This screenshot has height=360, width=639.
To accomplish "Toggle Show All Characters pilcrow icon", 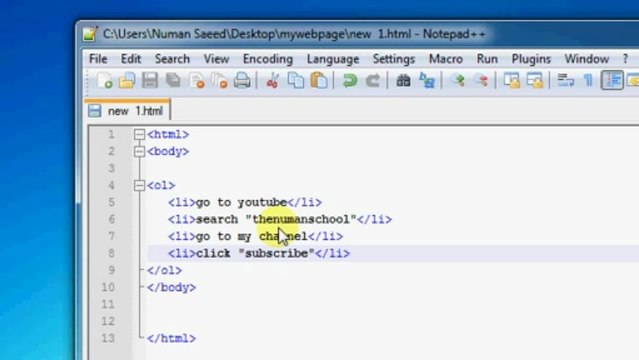I will (588, 80).
